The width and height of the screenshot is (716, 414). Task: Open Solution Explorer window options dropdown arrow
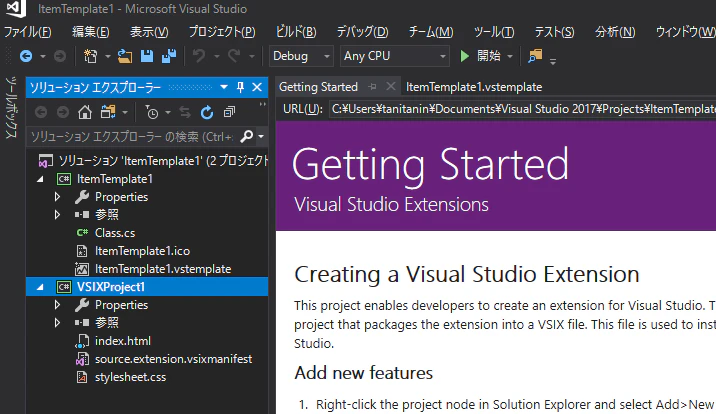pos(224,87)
